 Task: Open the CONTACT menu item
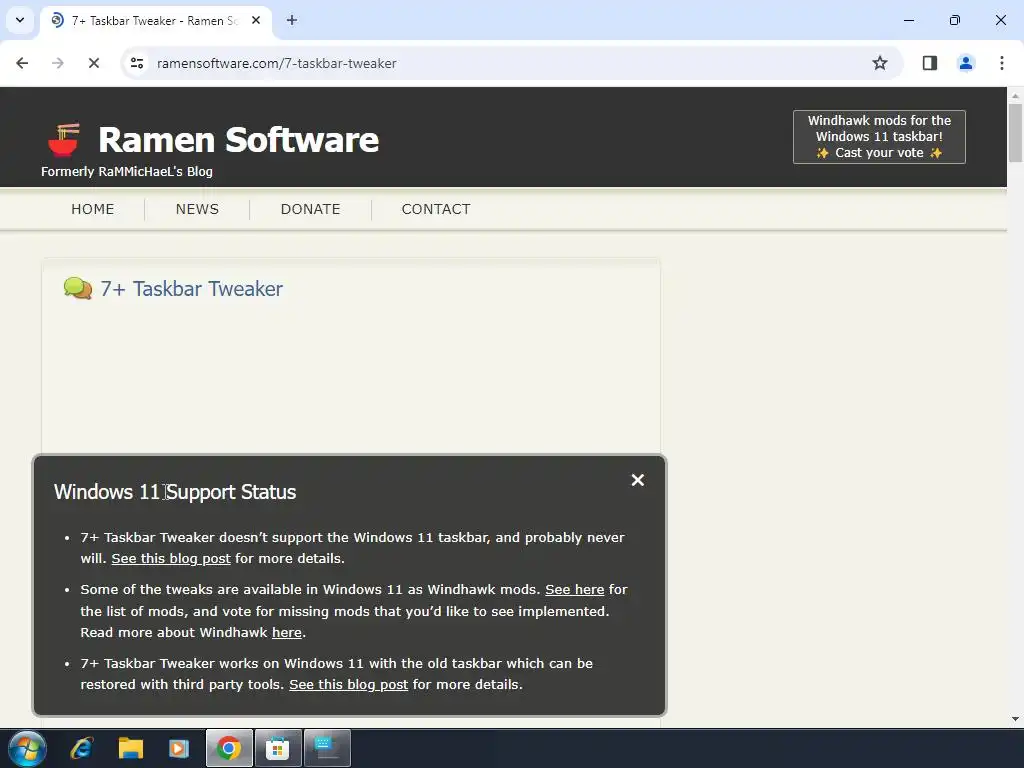coord(436,209)
